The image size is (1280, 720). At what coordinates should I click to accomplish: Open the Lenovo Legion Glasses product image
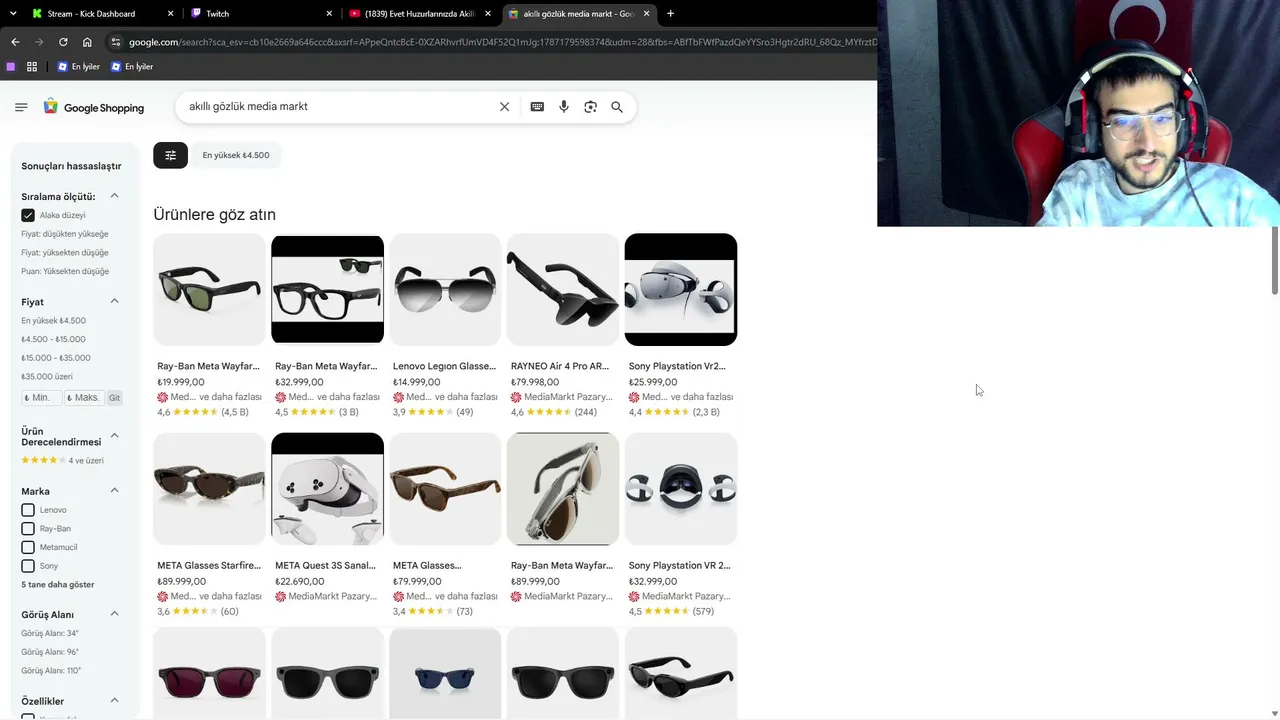tap(445, 289)
